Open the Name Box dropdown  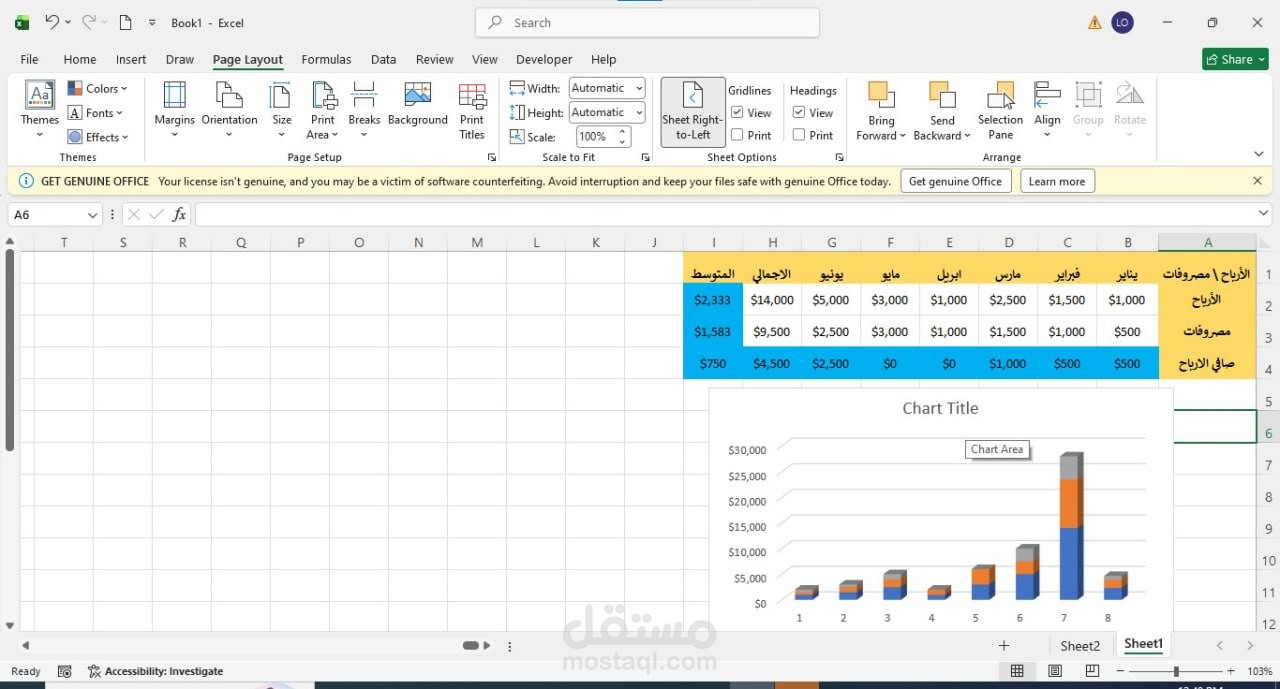pos(93,215)
